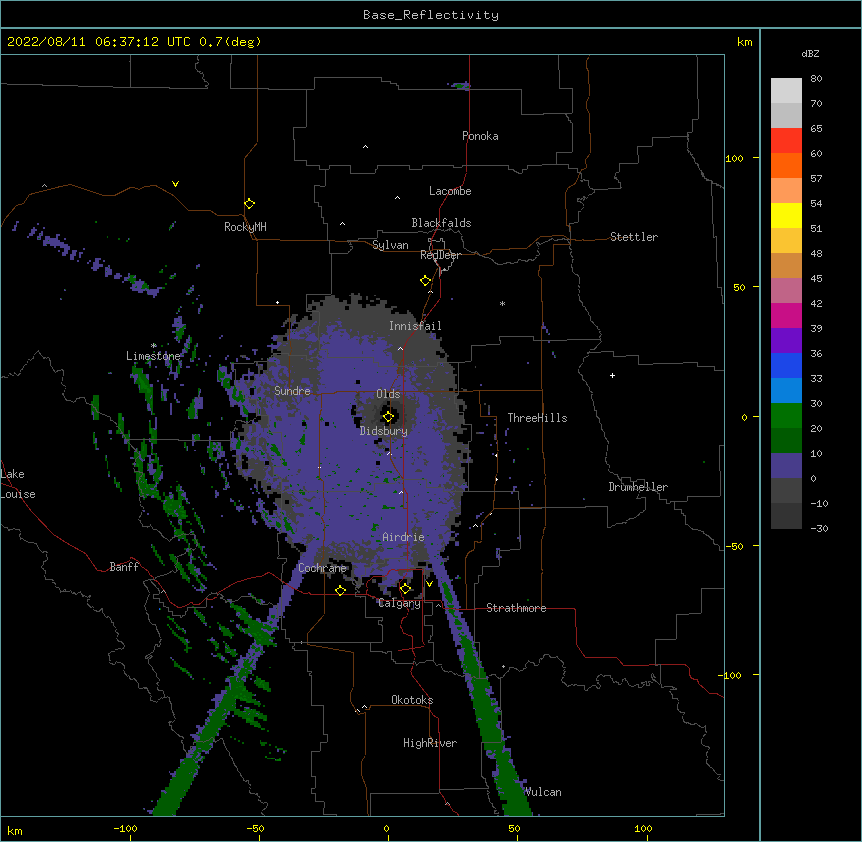Click the HighRiver city label
862x842 pixels.
point(430,743)
